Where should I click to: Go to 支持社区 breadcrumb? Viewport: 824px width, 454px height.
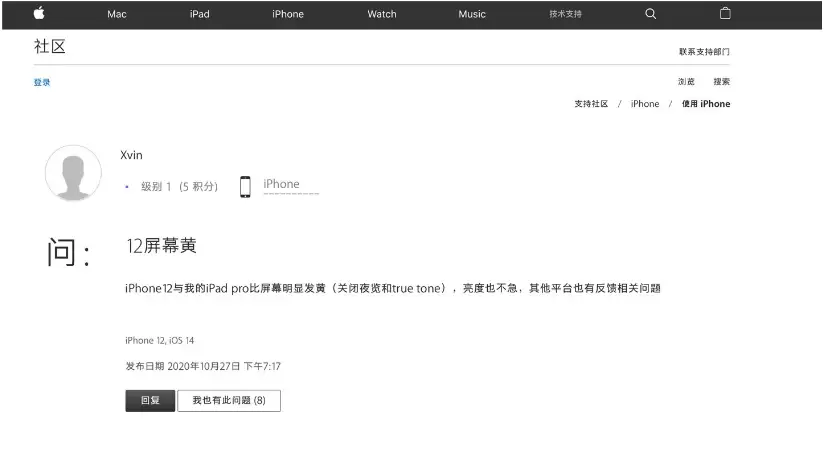tap(591, 104)
